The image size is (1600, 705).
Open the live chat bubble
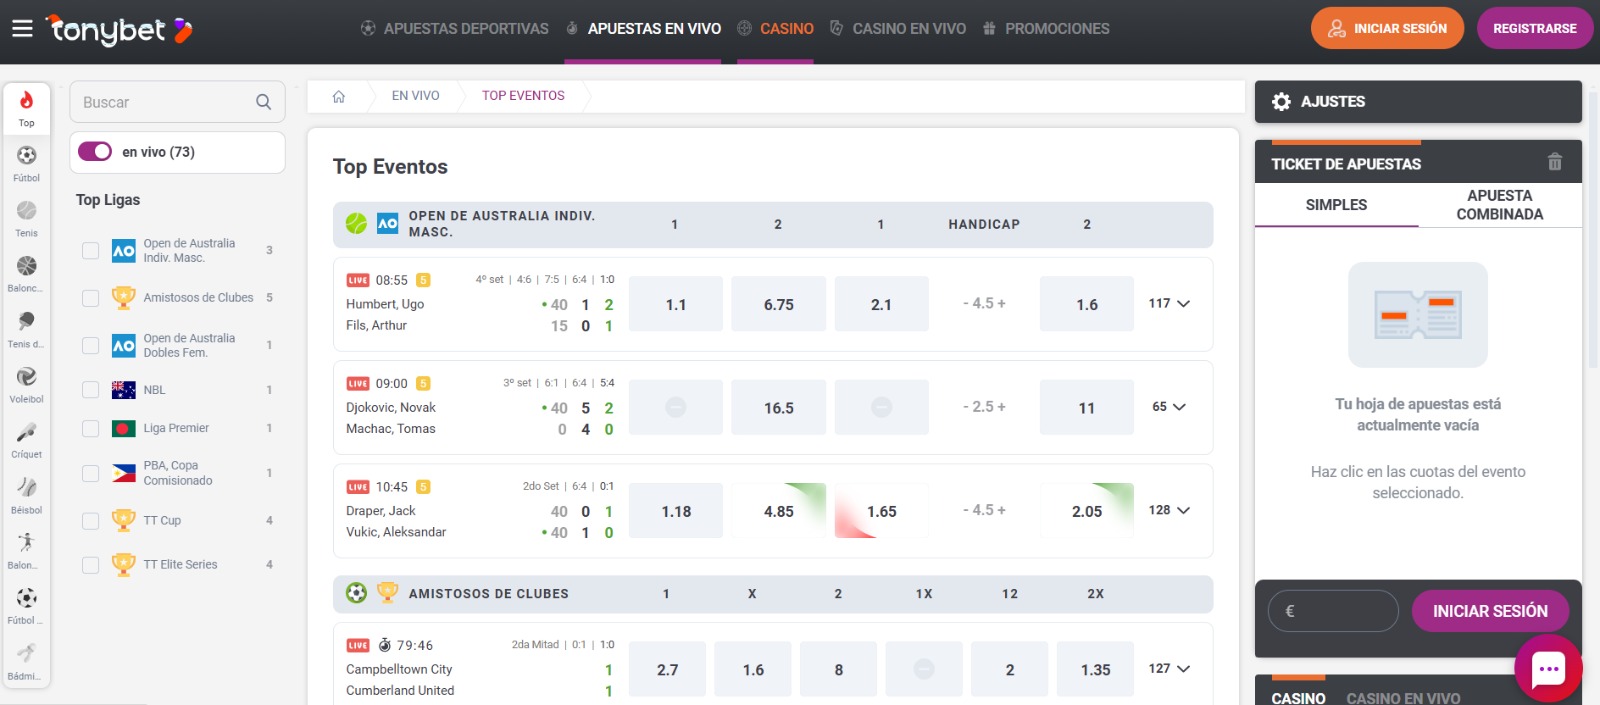point(1548,668)
